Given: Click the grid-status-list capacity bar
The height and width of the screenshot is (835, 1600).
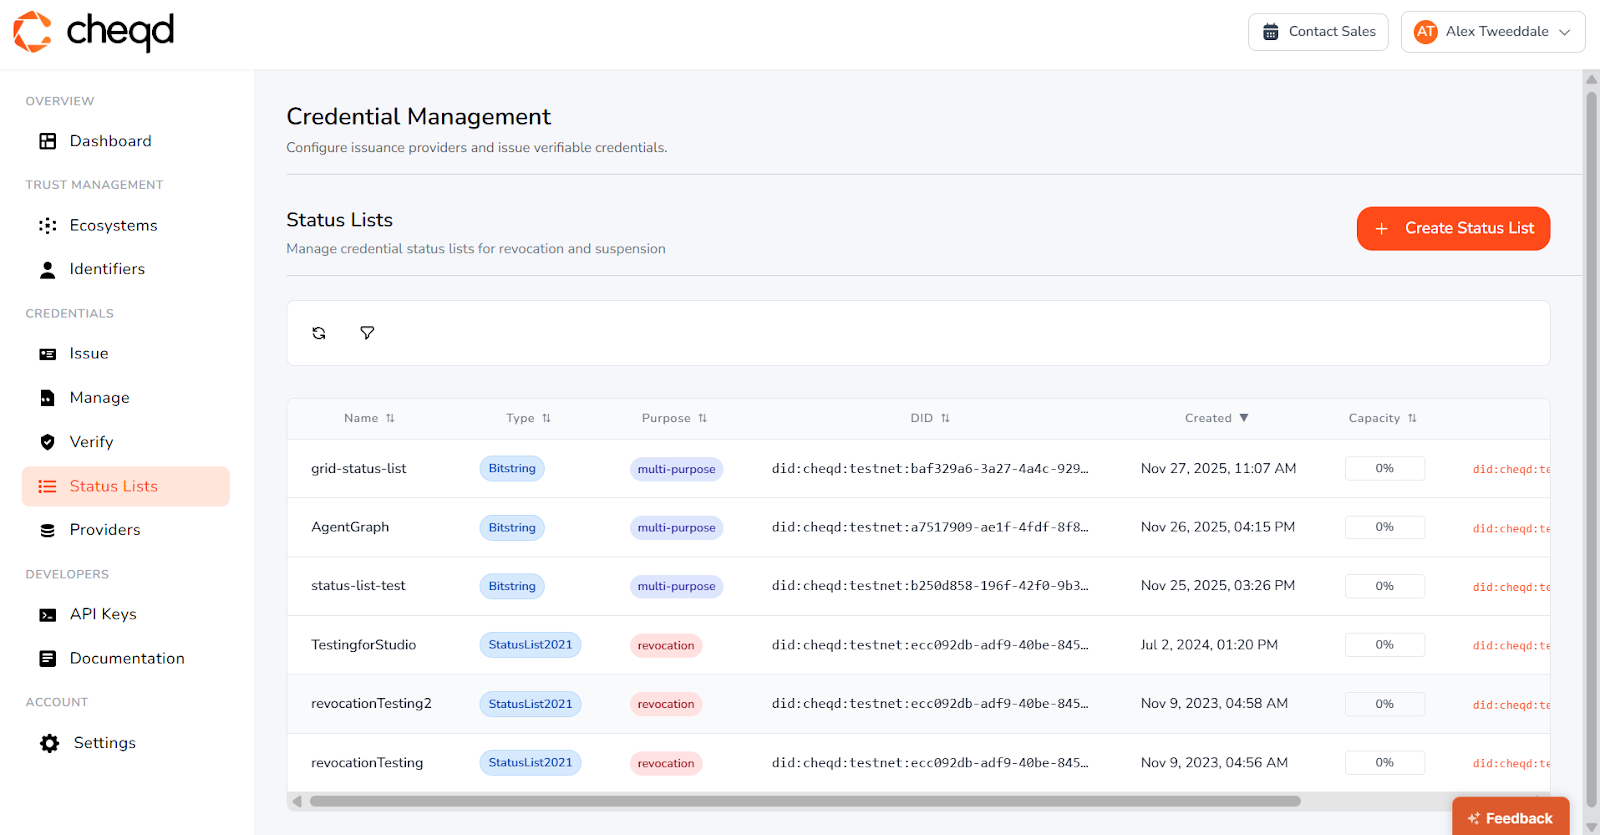Looking at the screenshot, I should click(x=1384, y=468).
